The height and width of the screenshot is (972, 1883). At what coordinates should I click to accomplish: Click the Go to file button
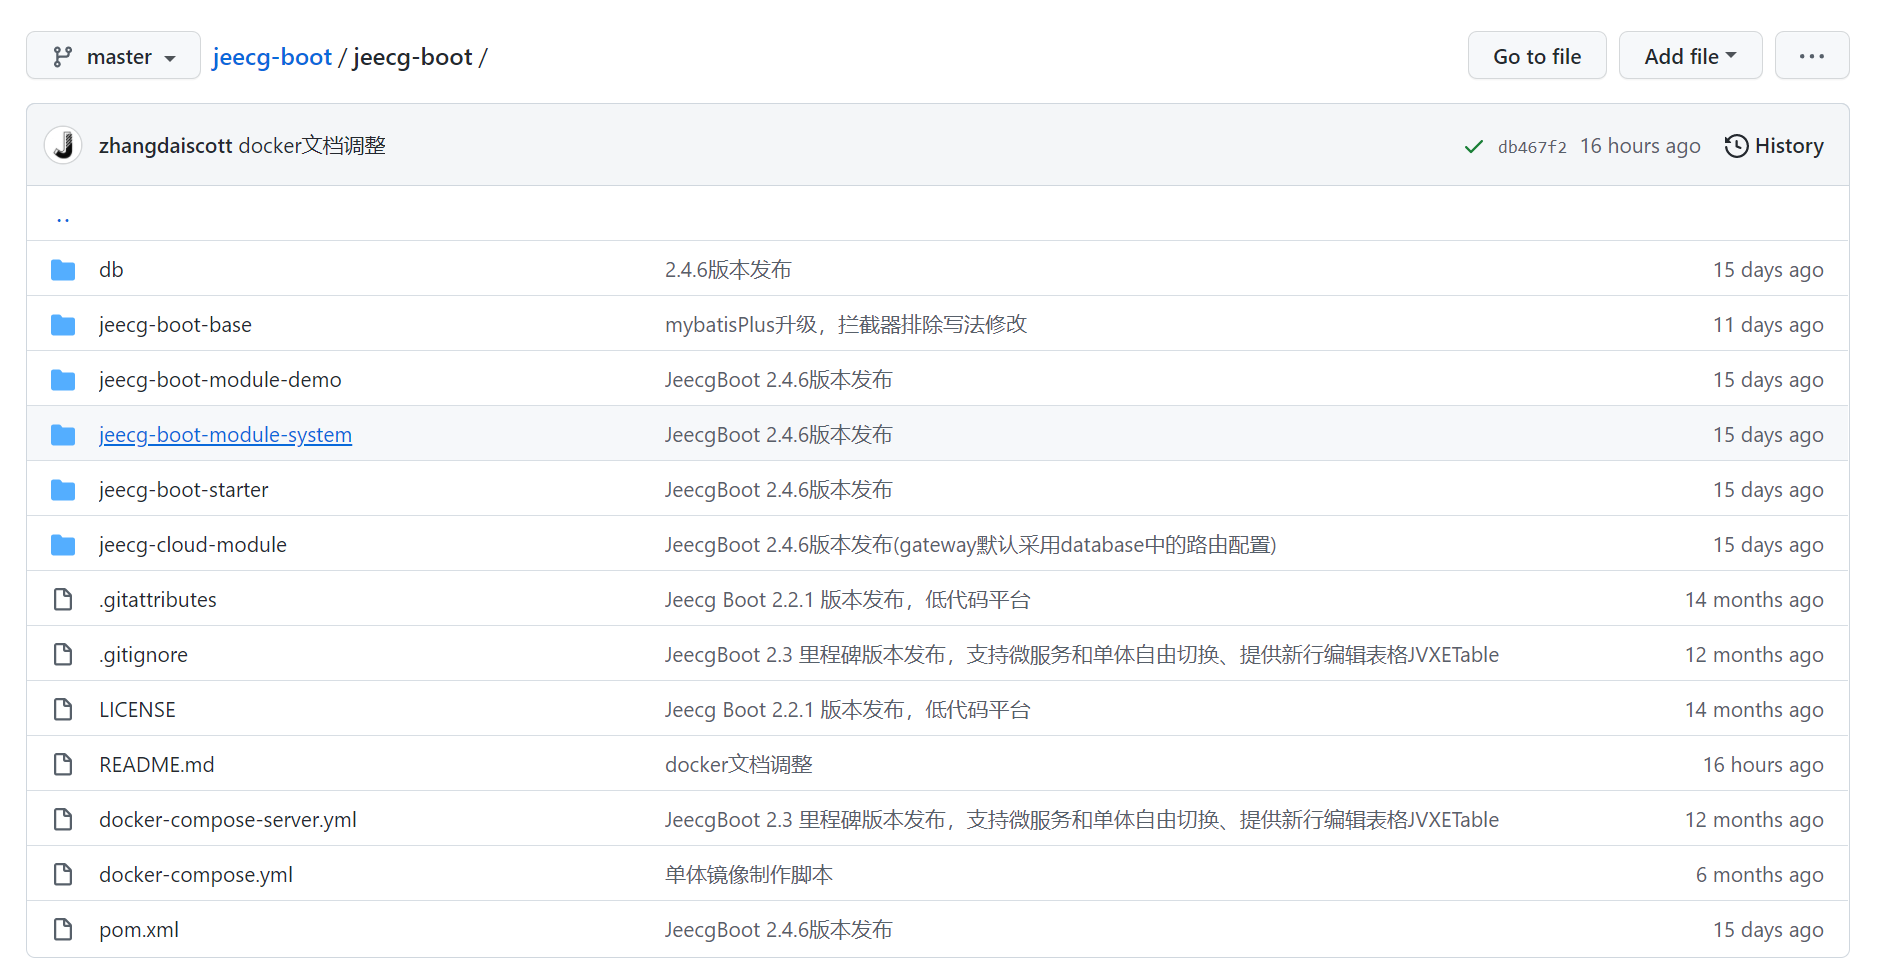click(x=1537, y=55)
